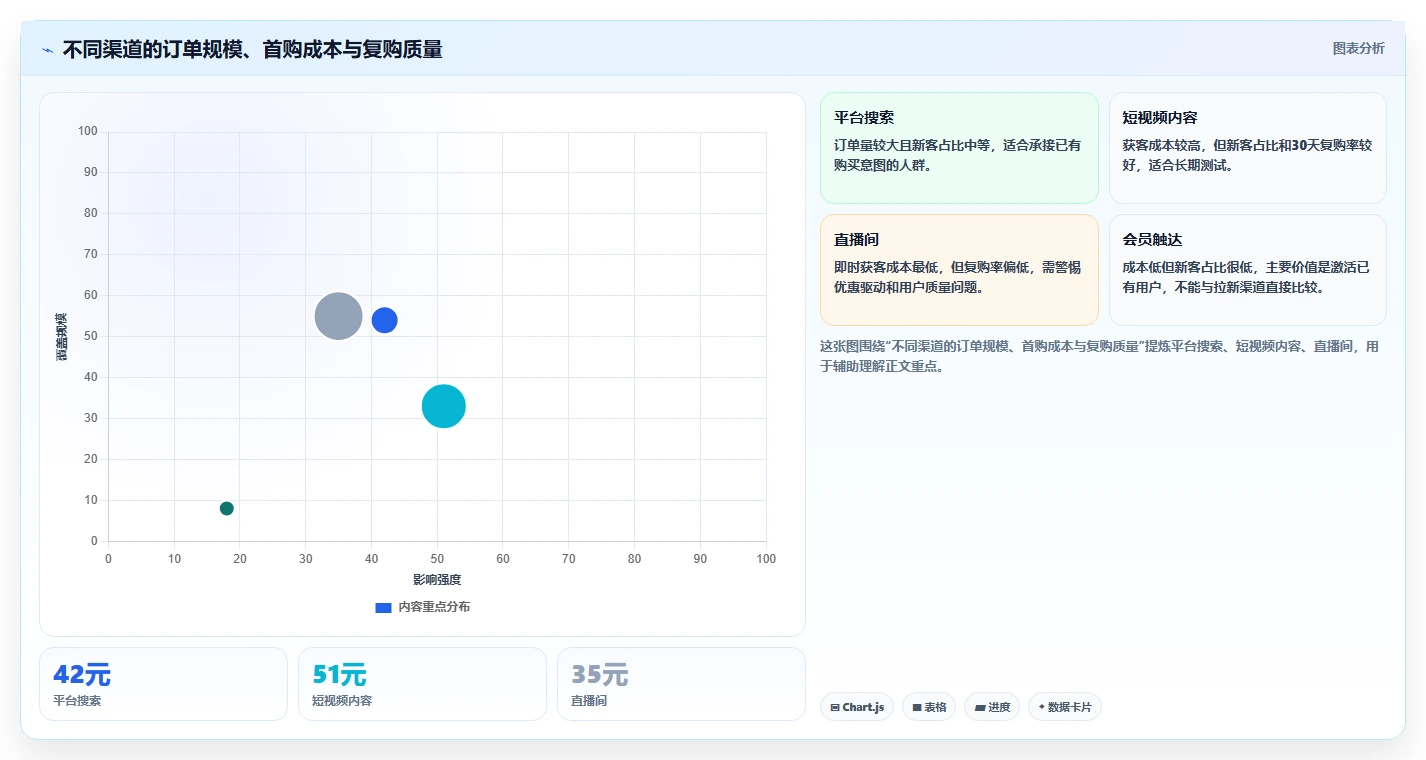Click the 图表分析 label in header
Image resolution: width=1426 pixels, height=760 pixels.
[x=1359, y=48]
